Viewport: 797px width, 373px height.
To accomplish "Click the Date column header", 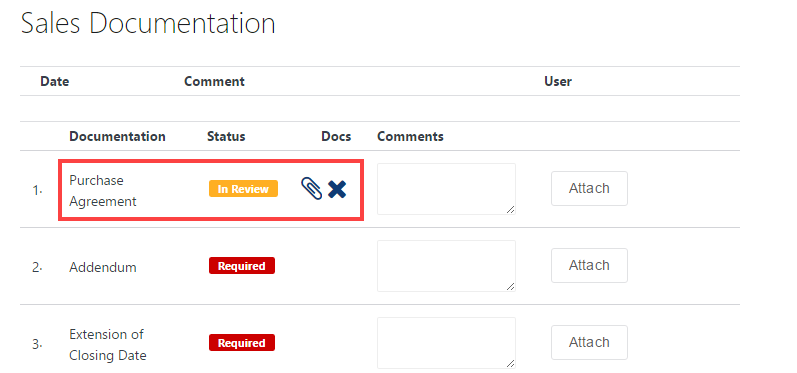I will coord(55,81).
